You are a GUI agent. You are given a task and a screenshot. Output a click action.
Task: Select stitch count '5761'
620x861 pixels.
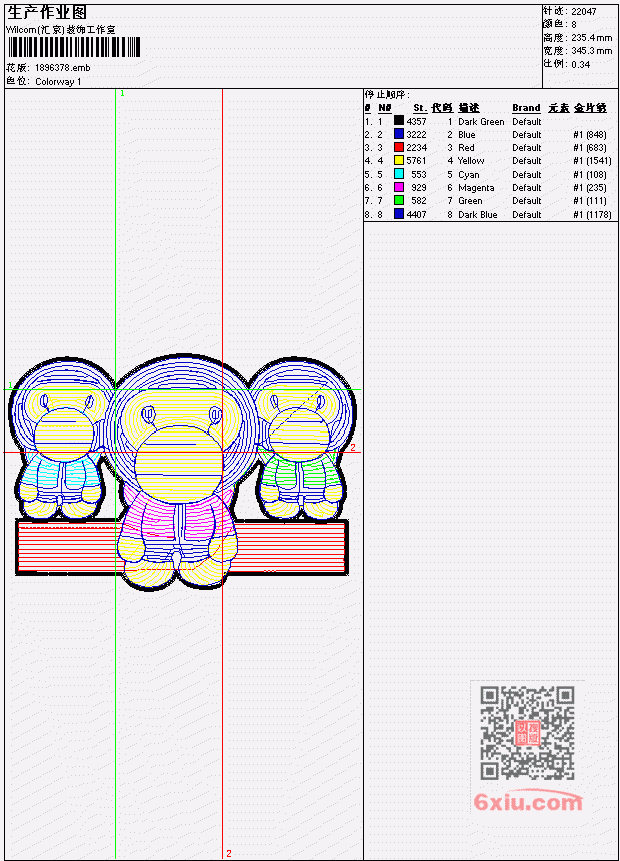416,160
